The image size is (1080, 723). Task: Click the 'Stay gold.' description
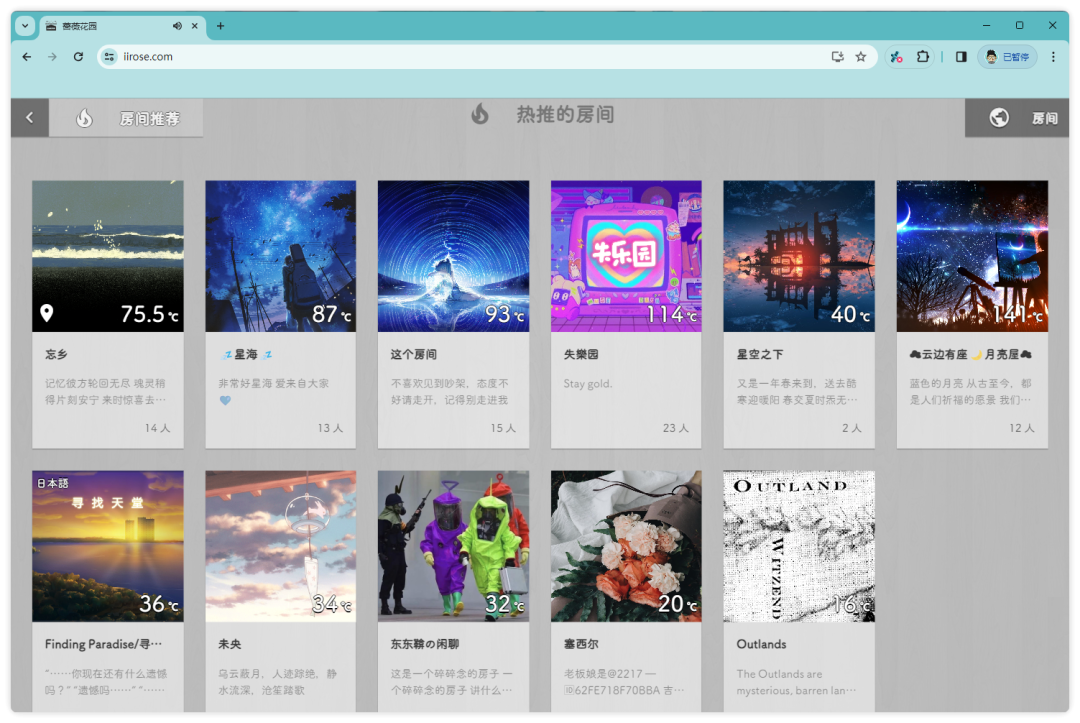pyautogui.click(x=588, y=384)
